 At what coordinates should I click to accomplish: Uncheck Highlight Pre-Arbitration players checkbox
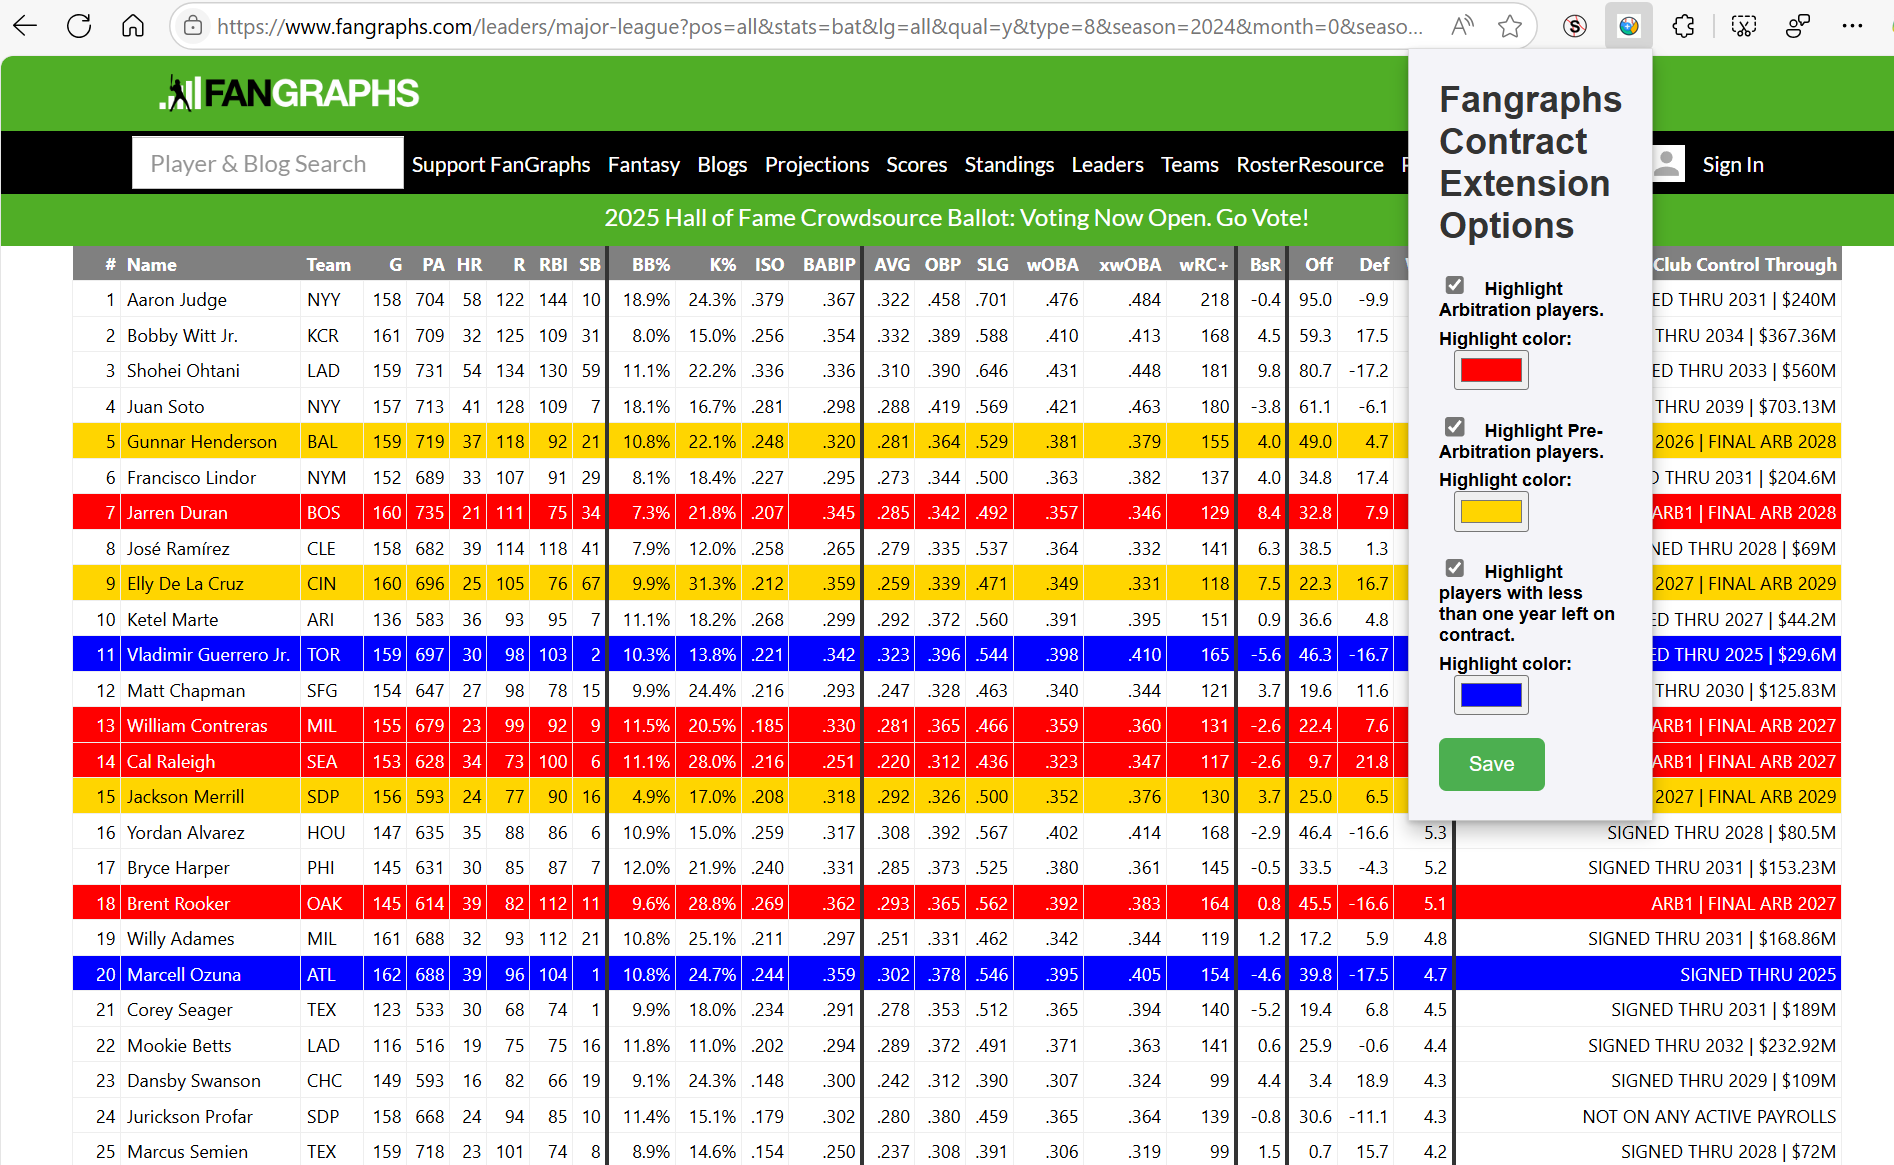tap(1455, 428)
